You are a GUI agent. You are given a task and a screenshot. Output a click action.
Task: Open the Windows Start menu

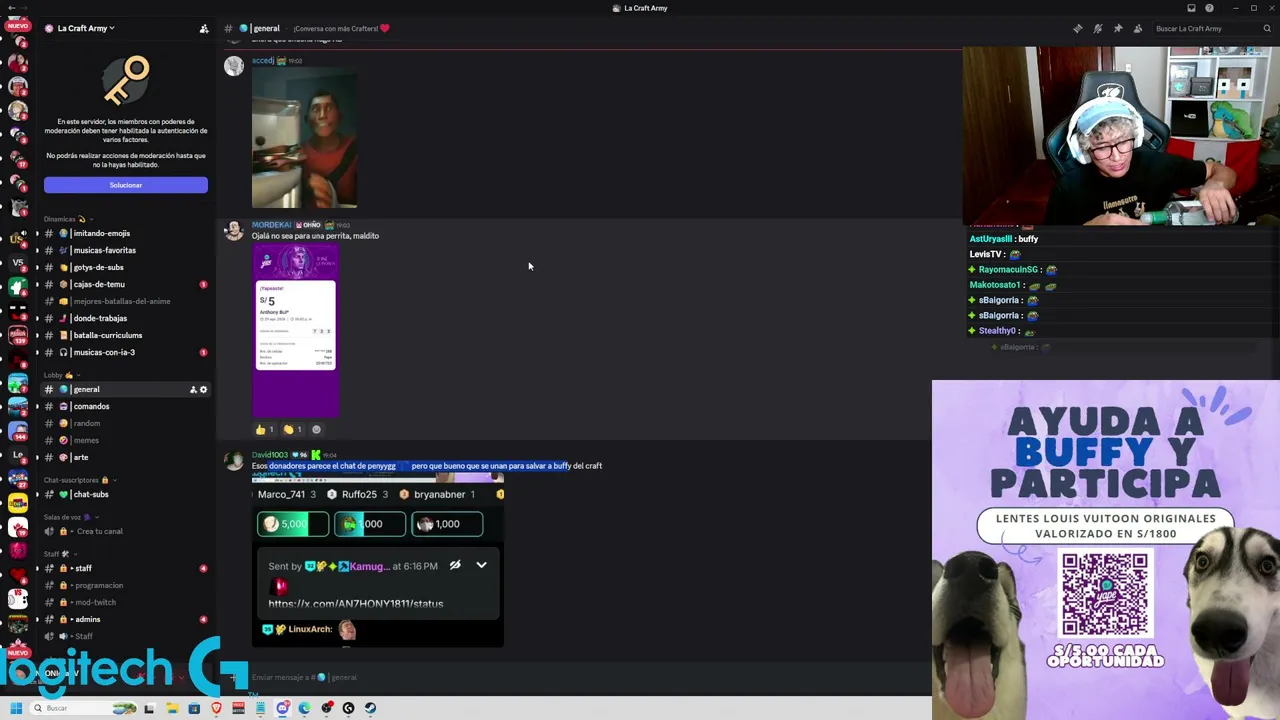[x=15, y=708]
